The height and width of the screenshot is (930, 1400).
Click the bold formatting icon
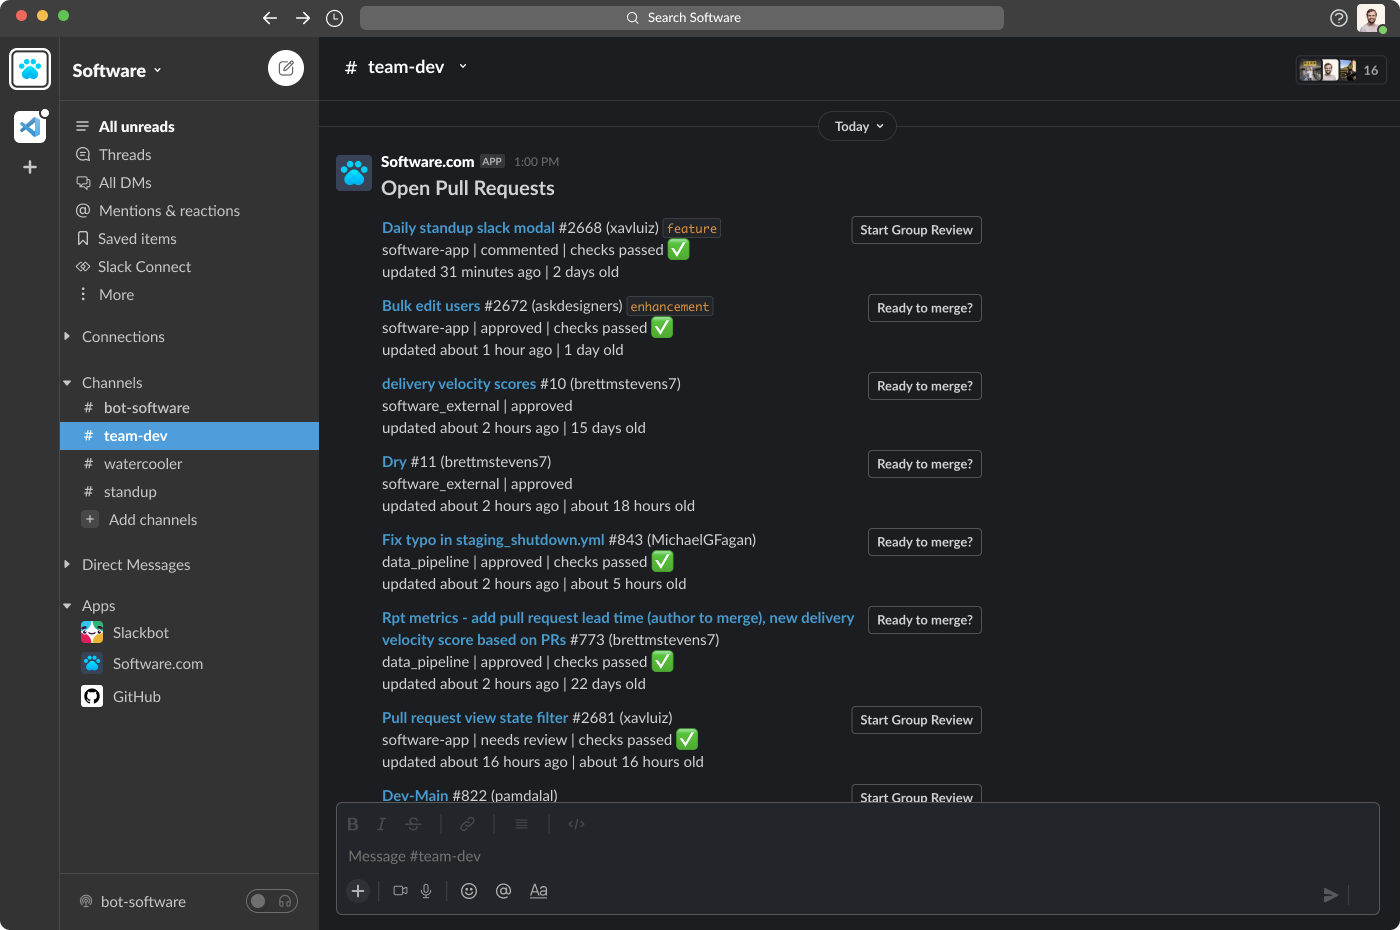[353, 824]
